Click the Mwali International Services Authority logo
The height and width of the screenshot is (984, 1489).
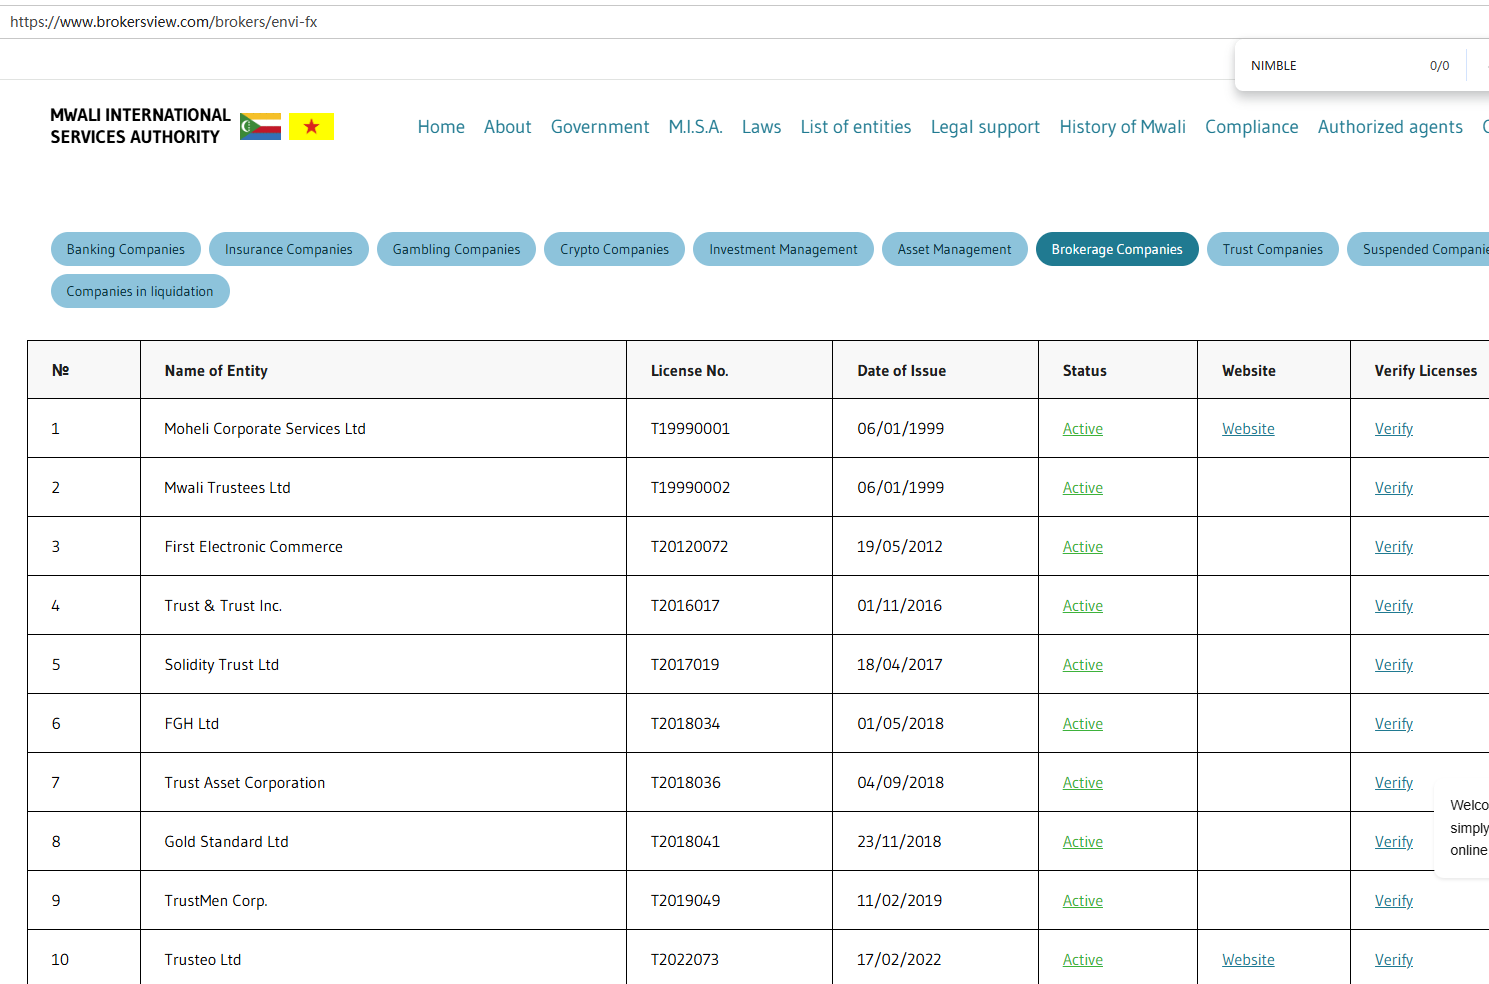tap(140, 127)
